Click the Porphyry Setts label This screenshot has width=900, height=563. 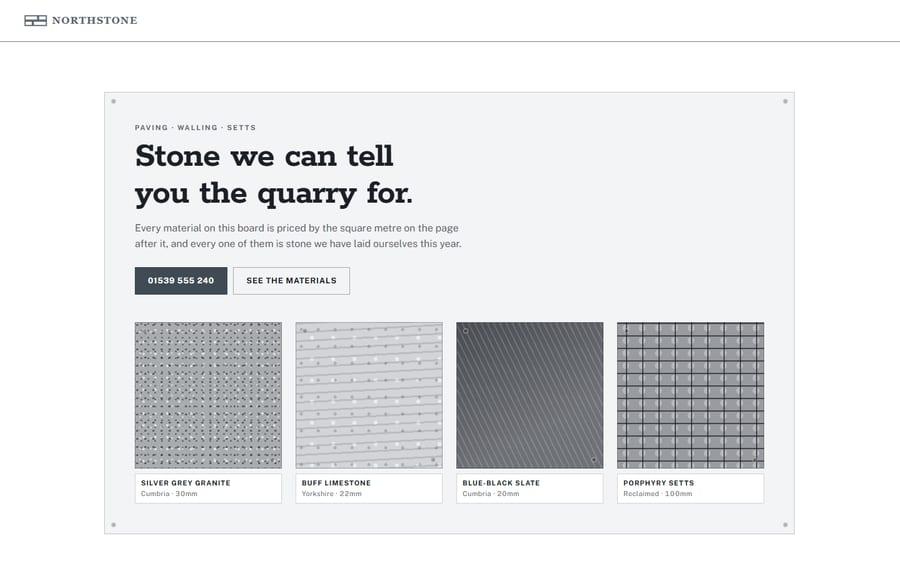coord(658,483)
